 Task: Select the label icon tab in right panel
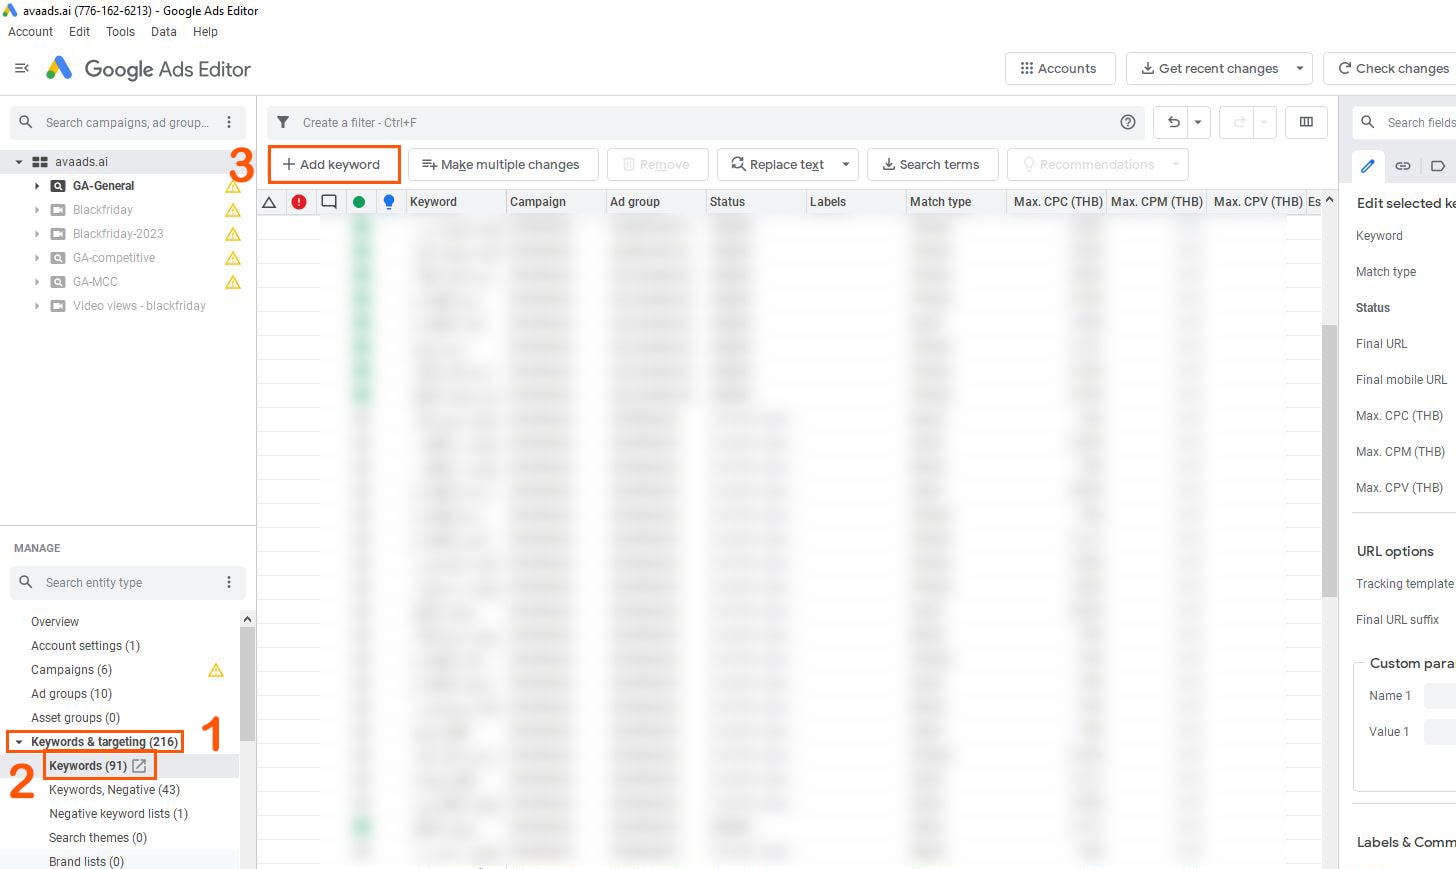(1438, 166)
